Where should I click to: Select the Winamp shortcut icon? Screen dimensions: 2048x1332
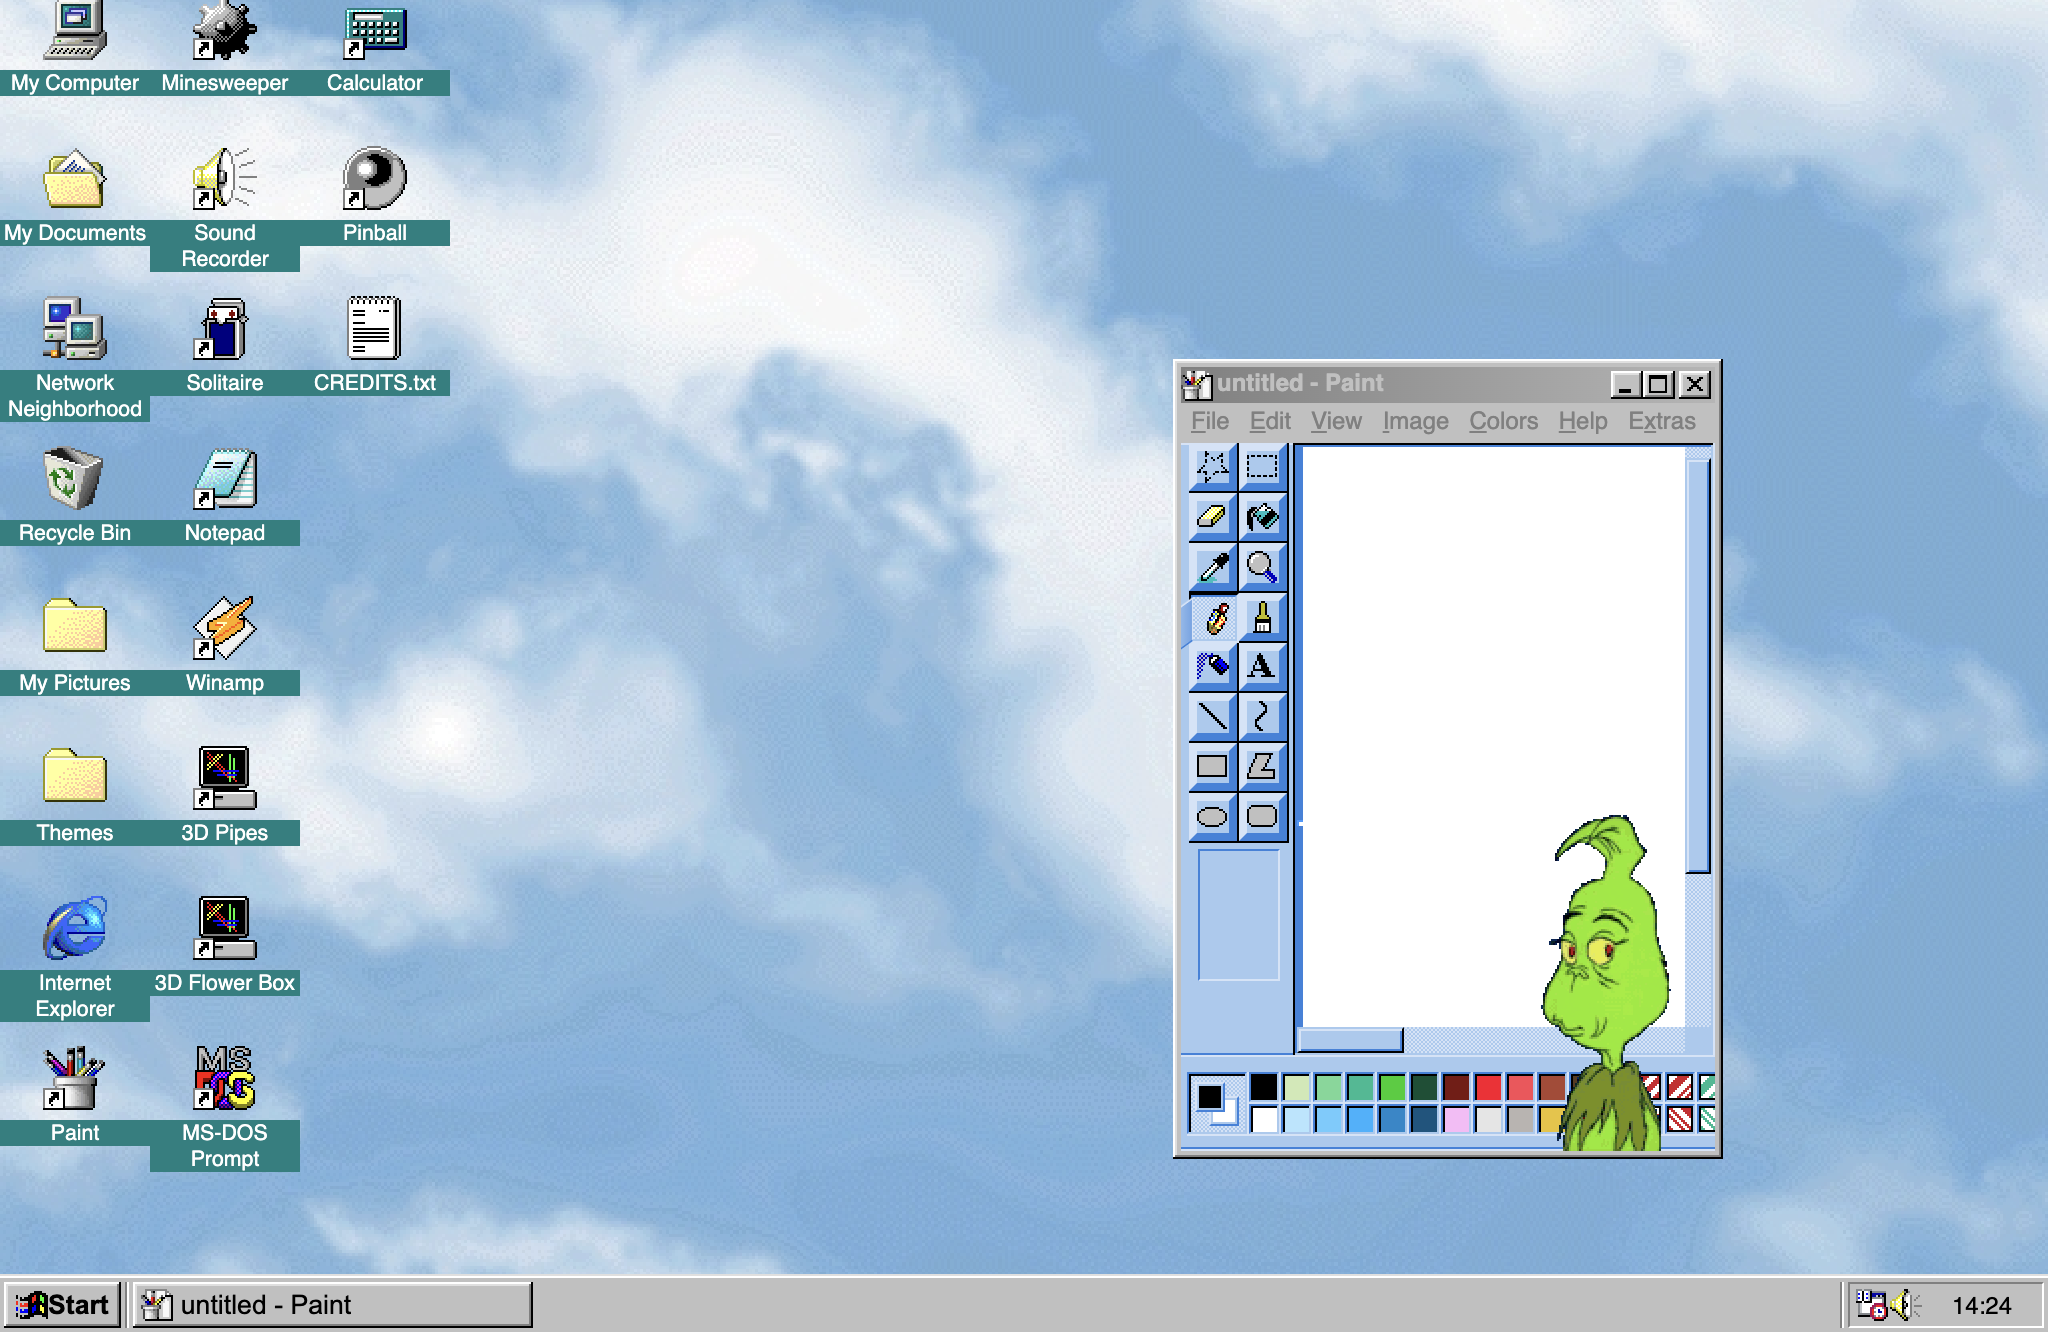tap(225, 645)
